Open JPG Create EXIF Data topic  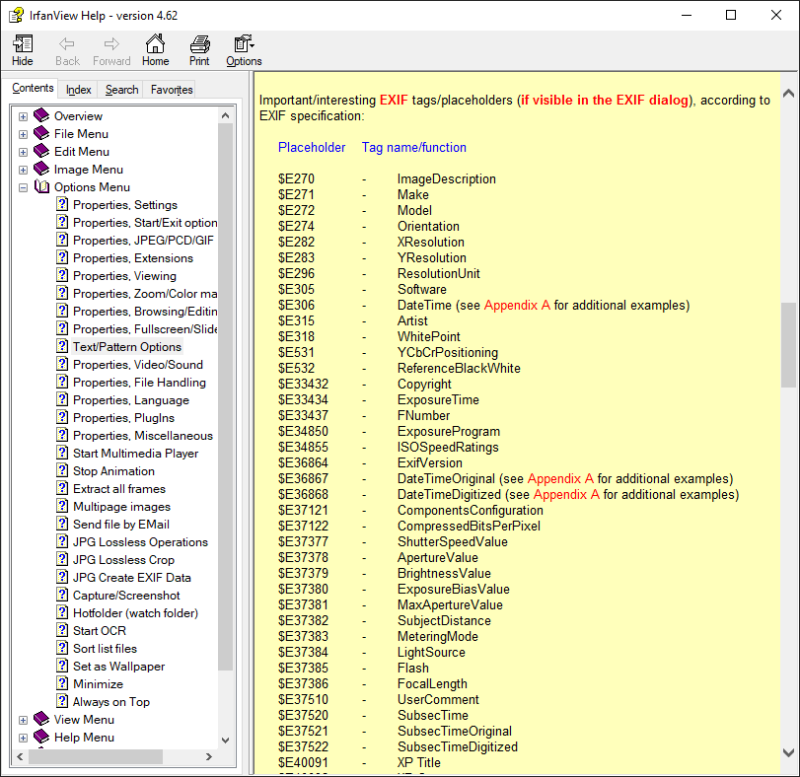132,578
